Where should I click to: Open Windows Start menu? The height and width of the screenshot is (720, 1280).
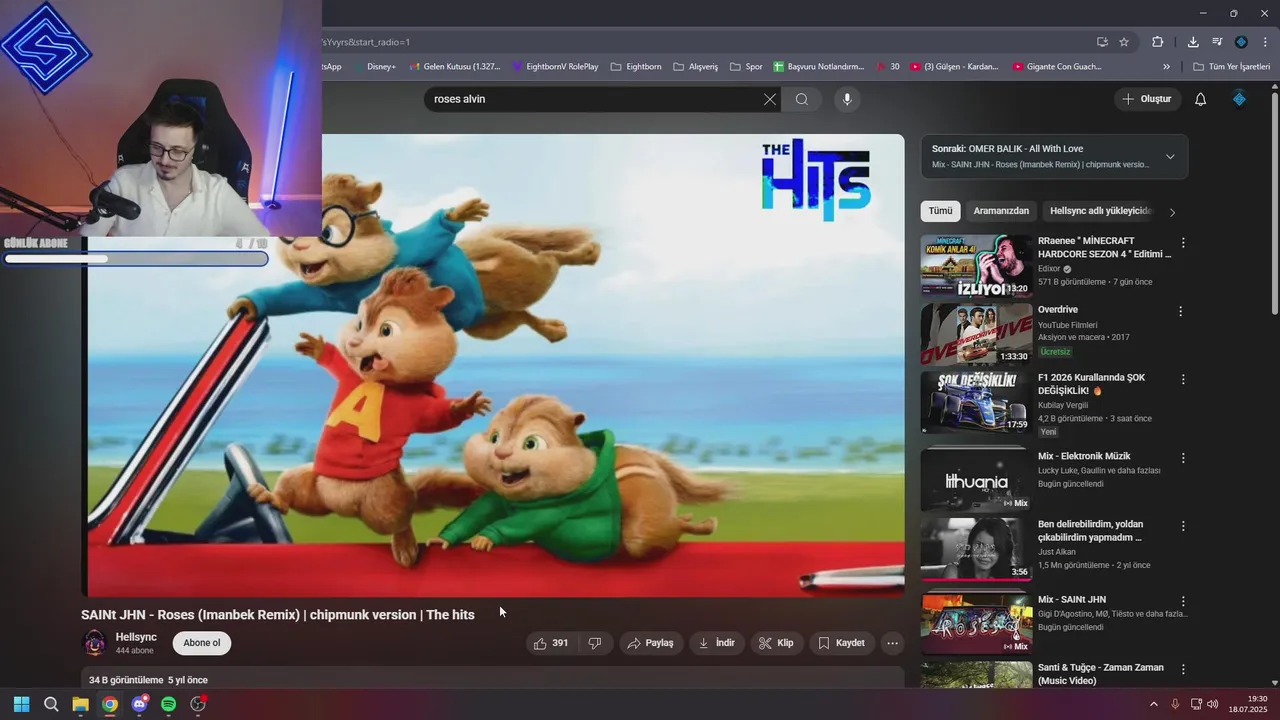coord(22,704)
